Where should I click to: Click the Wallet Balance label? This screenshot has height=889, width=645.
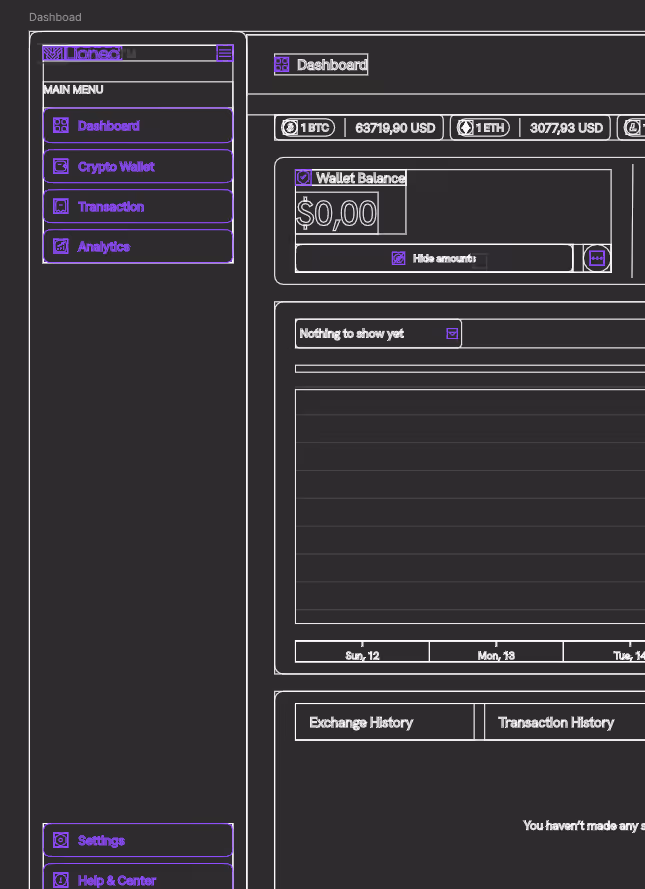coord(360,178)
